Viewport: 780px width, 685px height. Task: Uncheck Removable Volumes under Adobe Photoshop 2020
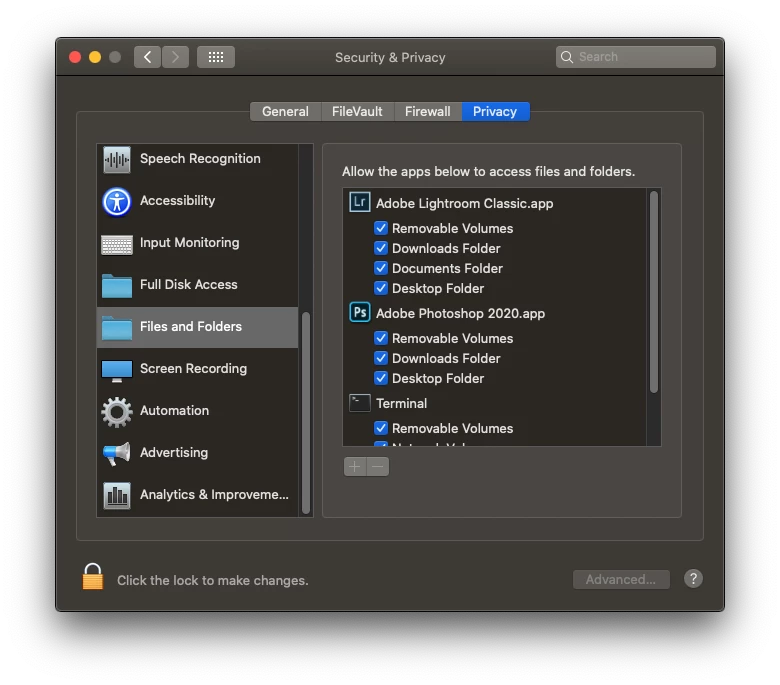coord(381,338)
